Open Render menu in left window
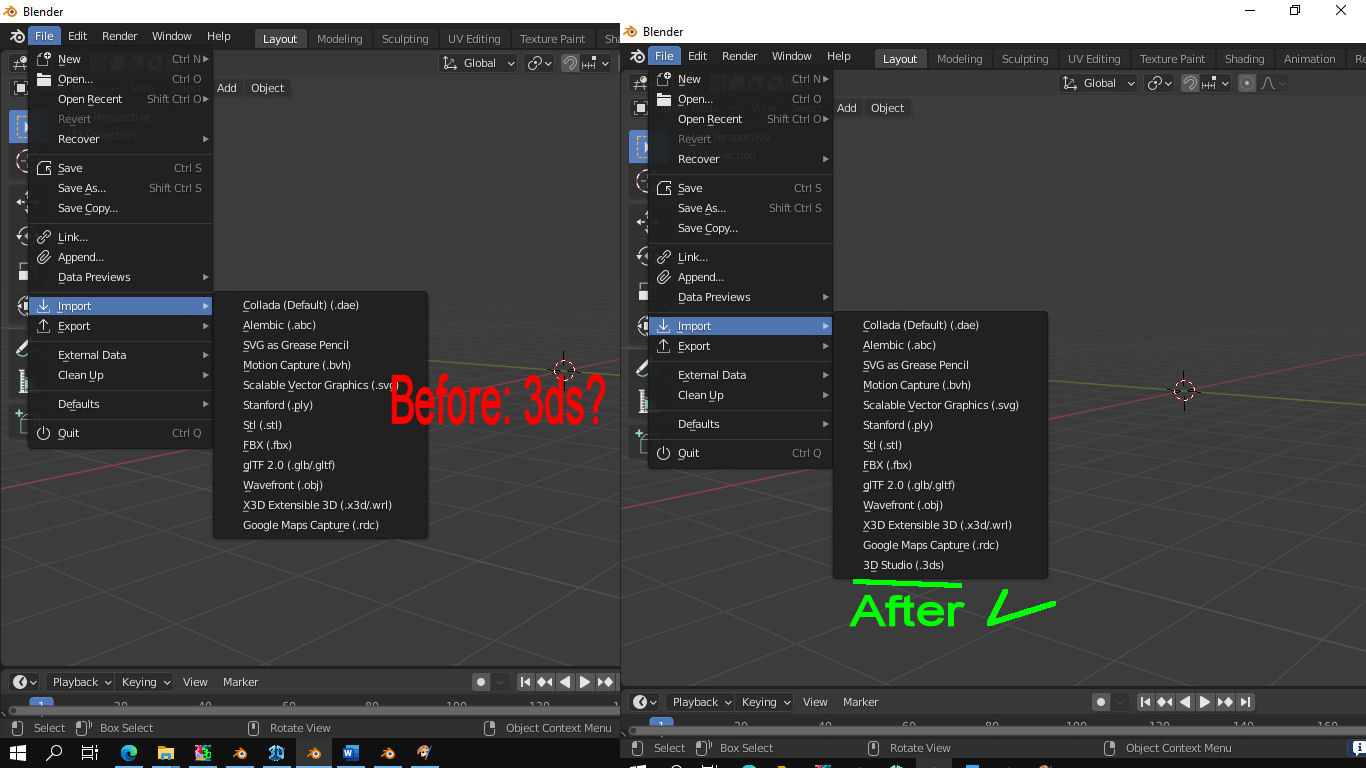 [119, 36]
